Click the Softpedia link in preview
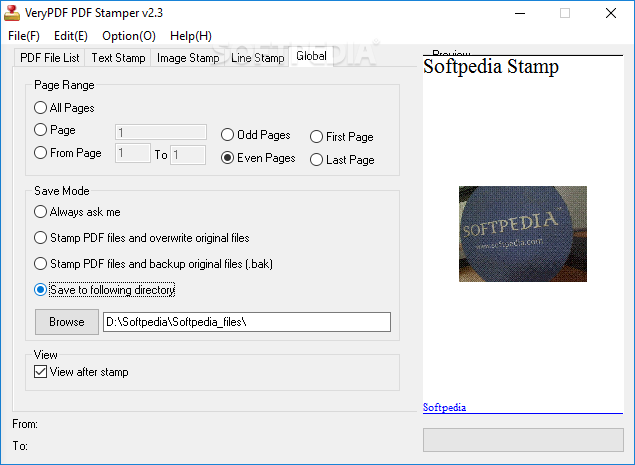The width and height of the screenshot is (635, 465). (444, 407)
